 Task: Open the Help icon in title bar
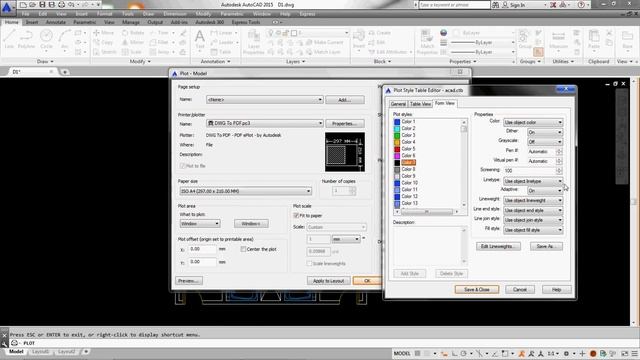point(581,5)
